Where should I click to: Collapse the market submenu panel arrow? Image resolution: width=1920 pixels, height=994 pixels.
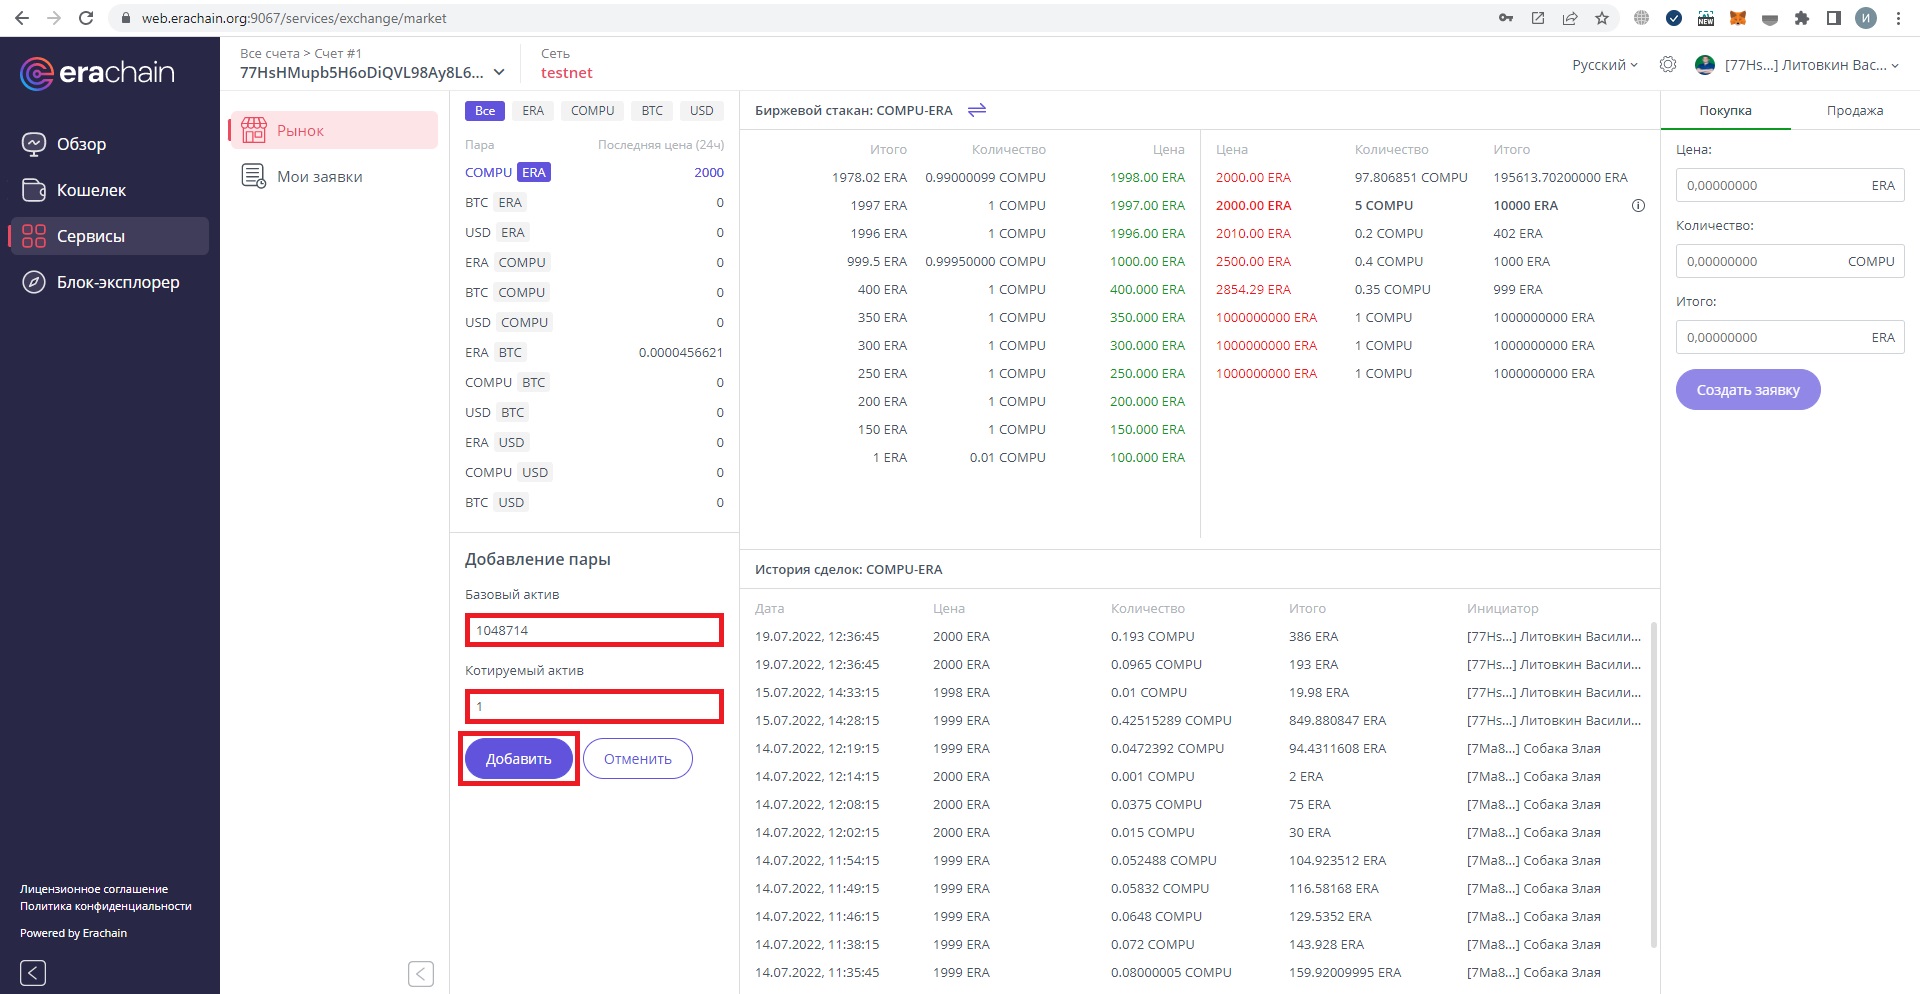(421, 973)
